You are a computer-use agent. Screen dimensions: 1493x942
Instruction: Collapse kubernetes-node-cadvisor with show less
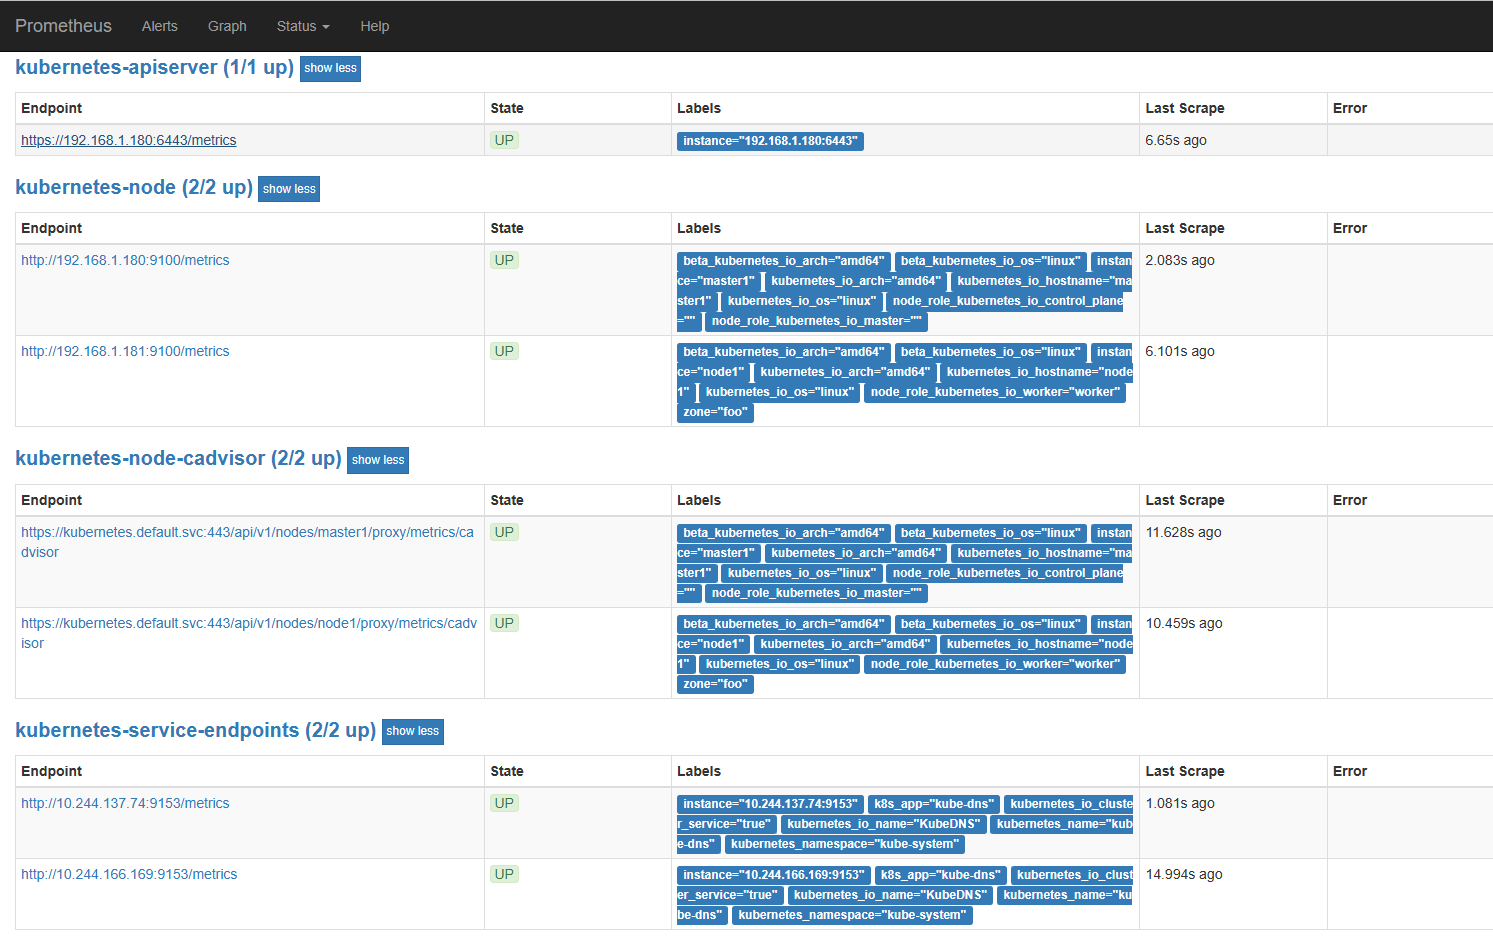coord(378,460)
